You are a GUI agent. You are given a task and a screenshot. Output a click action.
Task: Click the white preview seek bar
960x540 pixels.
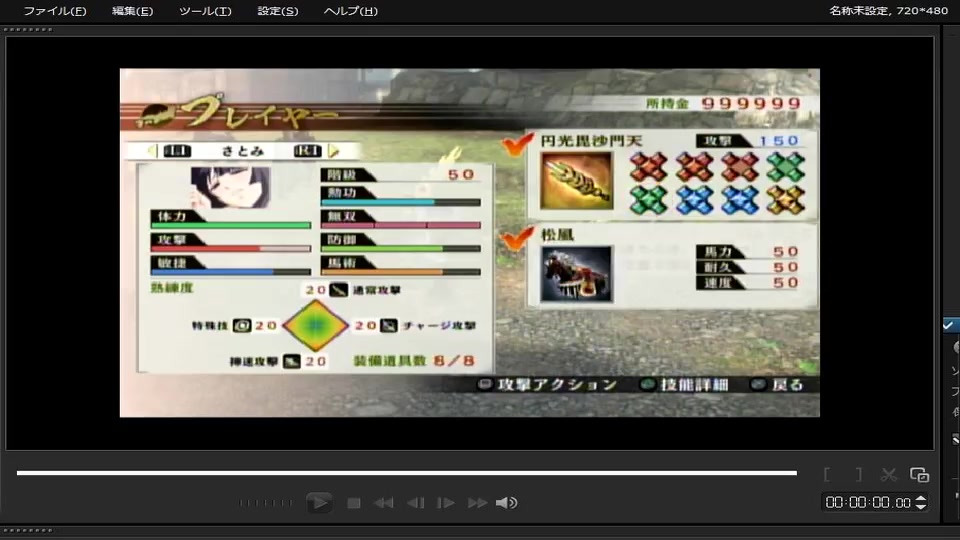[x=407, y=473]
